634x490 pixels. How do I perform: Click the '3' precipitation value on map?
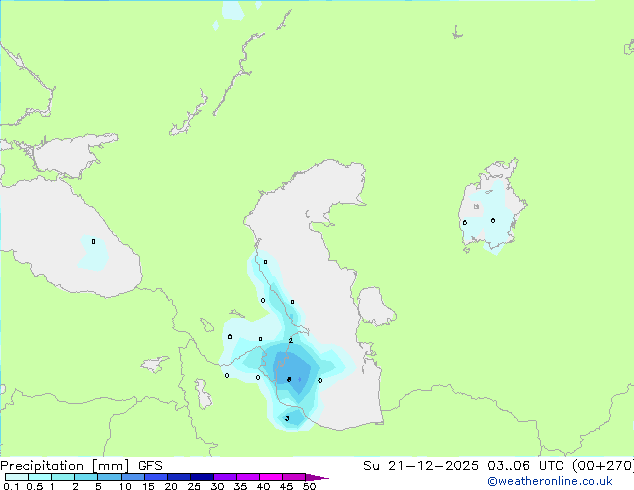(287, 418)
